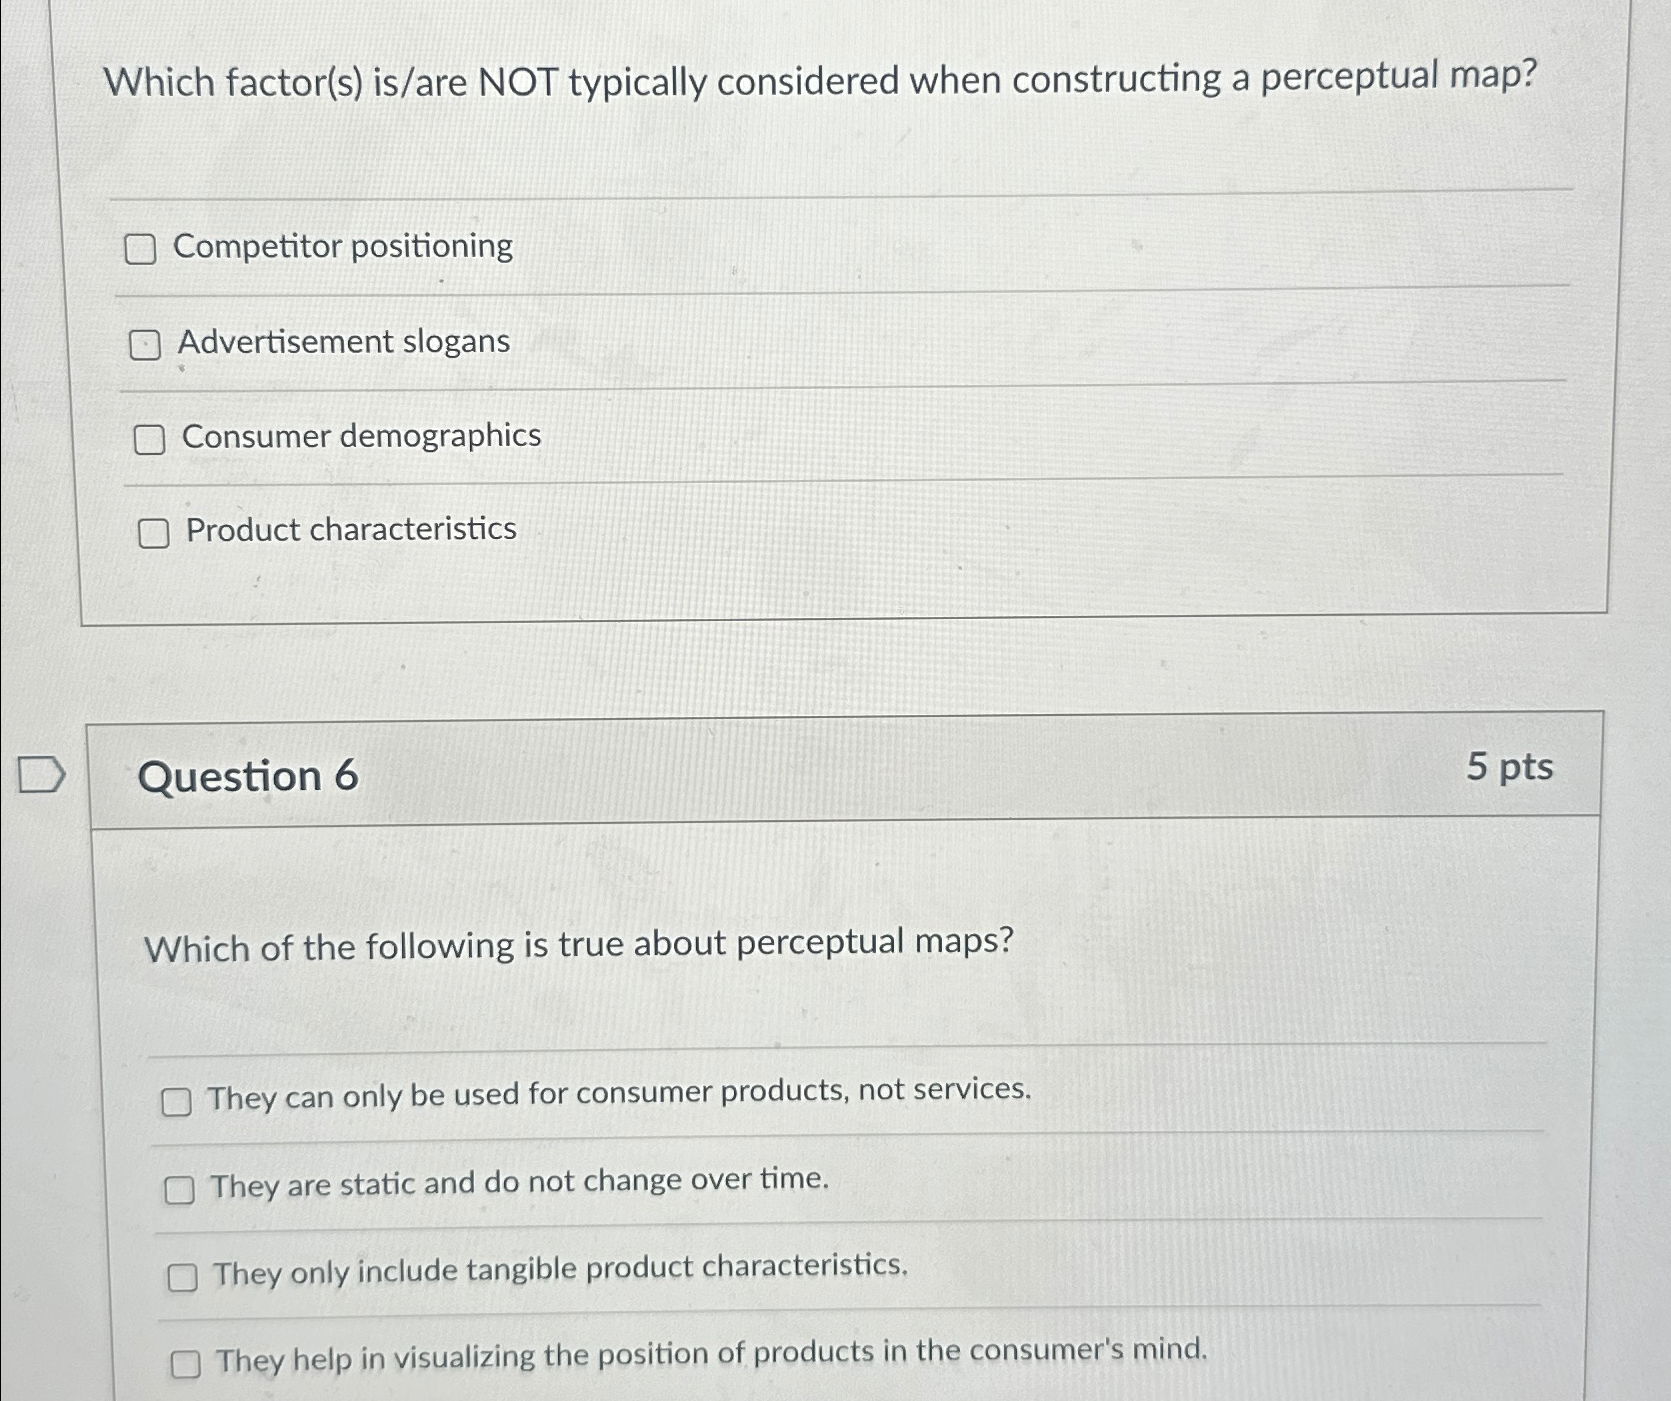Select 'They are static and do not change'

pos(180,1190)
